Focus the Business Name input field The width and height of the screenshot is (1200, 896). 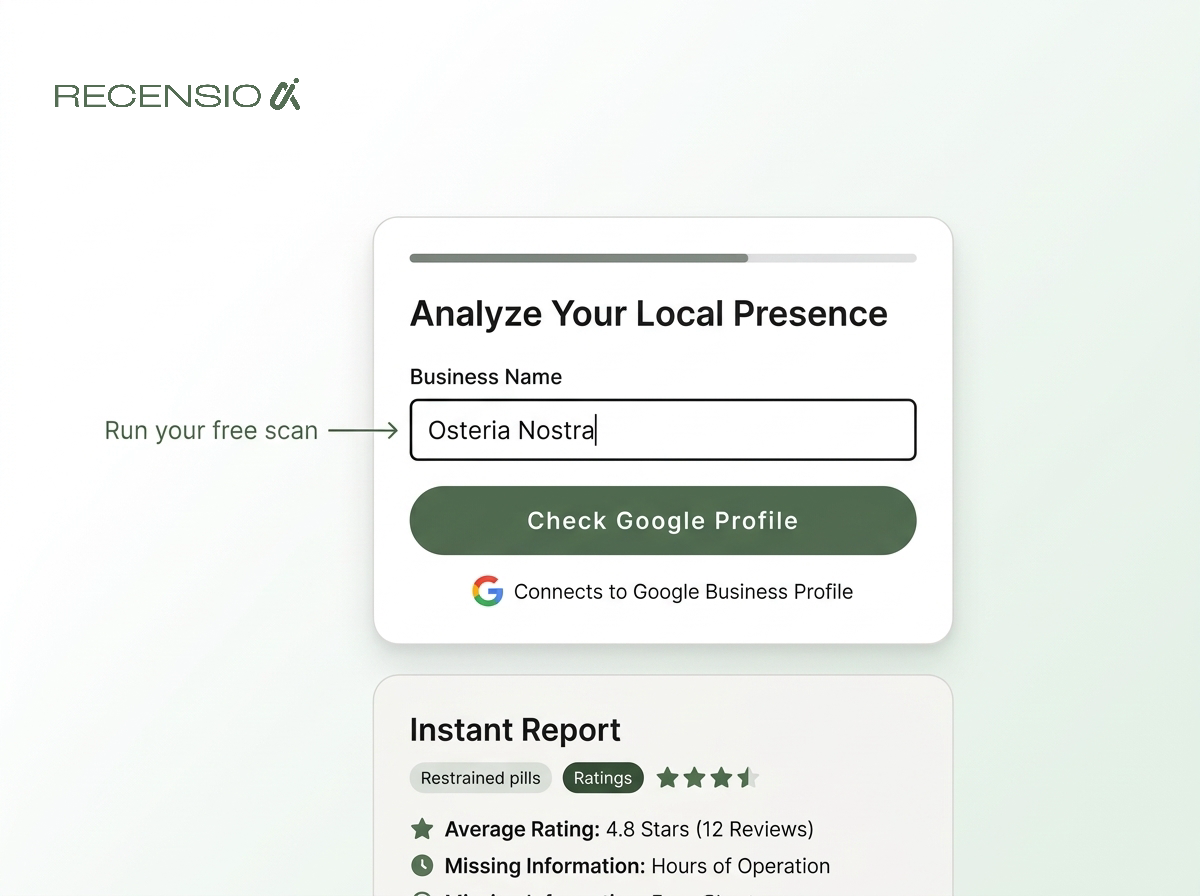[x=663, y=430]
